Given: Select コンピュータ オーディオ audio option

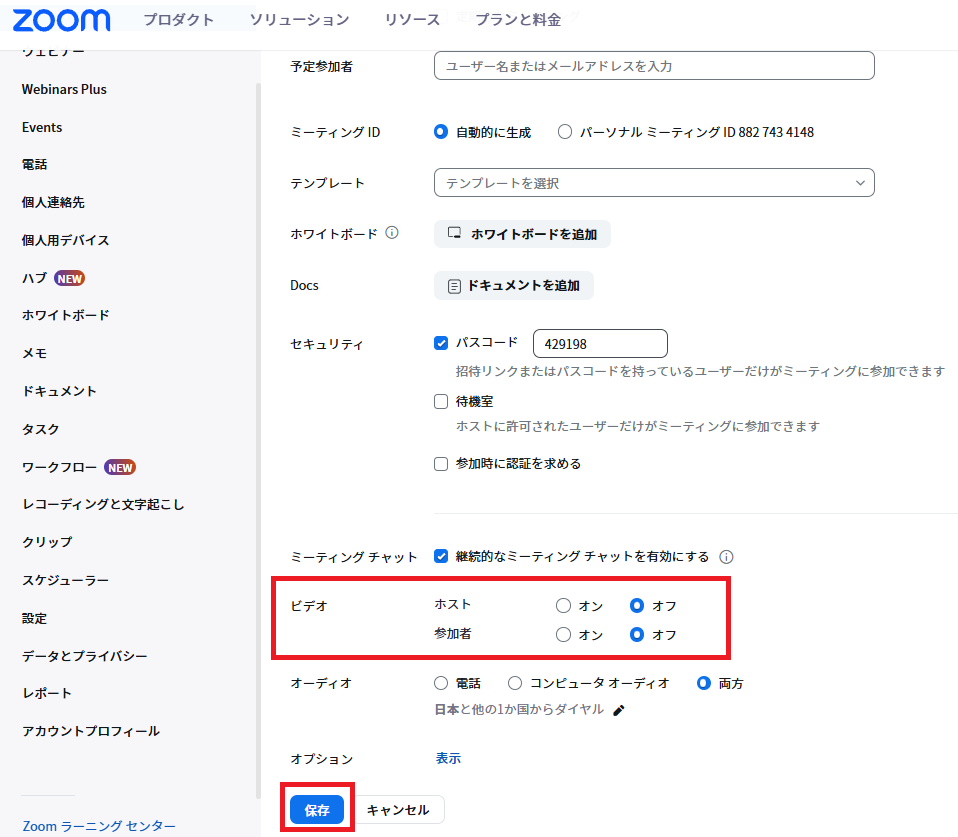Looking at the screenshot, I should tap(515, 684).
